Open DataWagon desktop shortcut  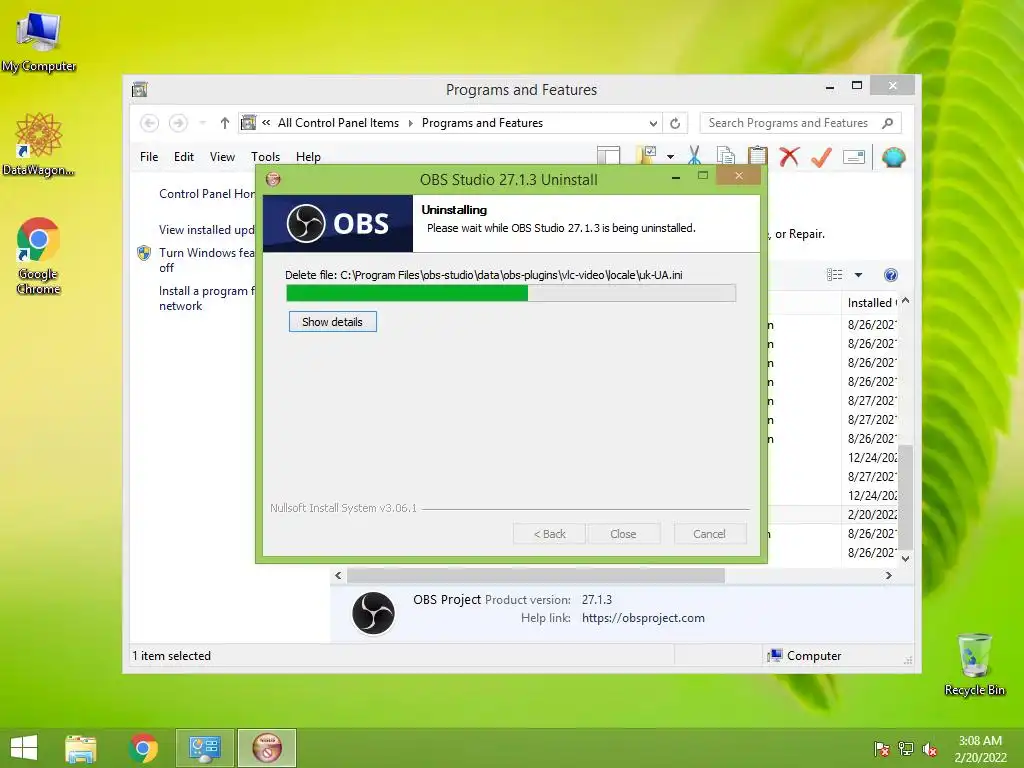point(39,144)
